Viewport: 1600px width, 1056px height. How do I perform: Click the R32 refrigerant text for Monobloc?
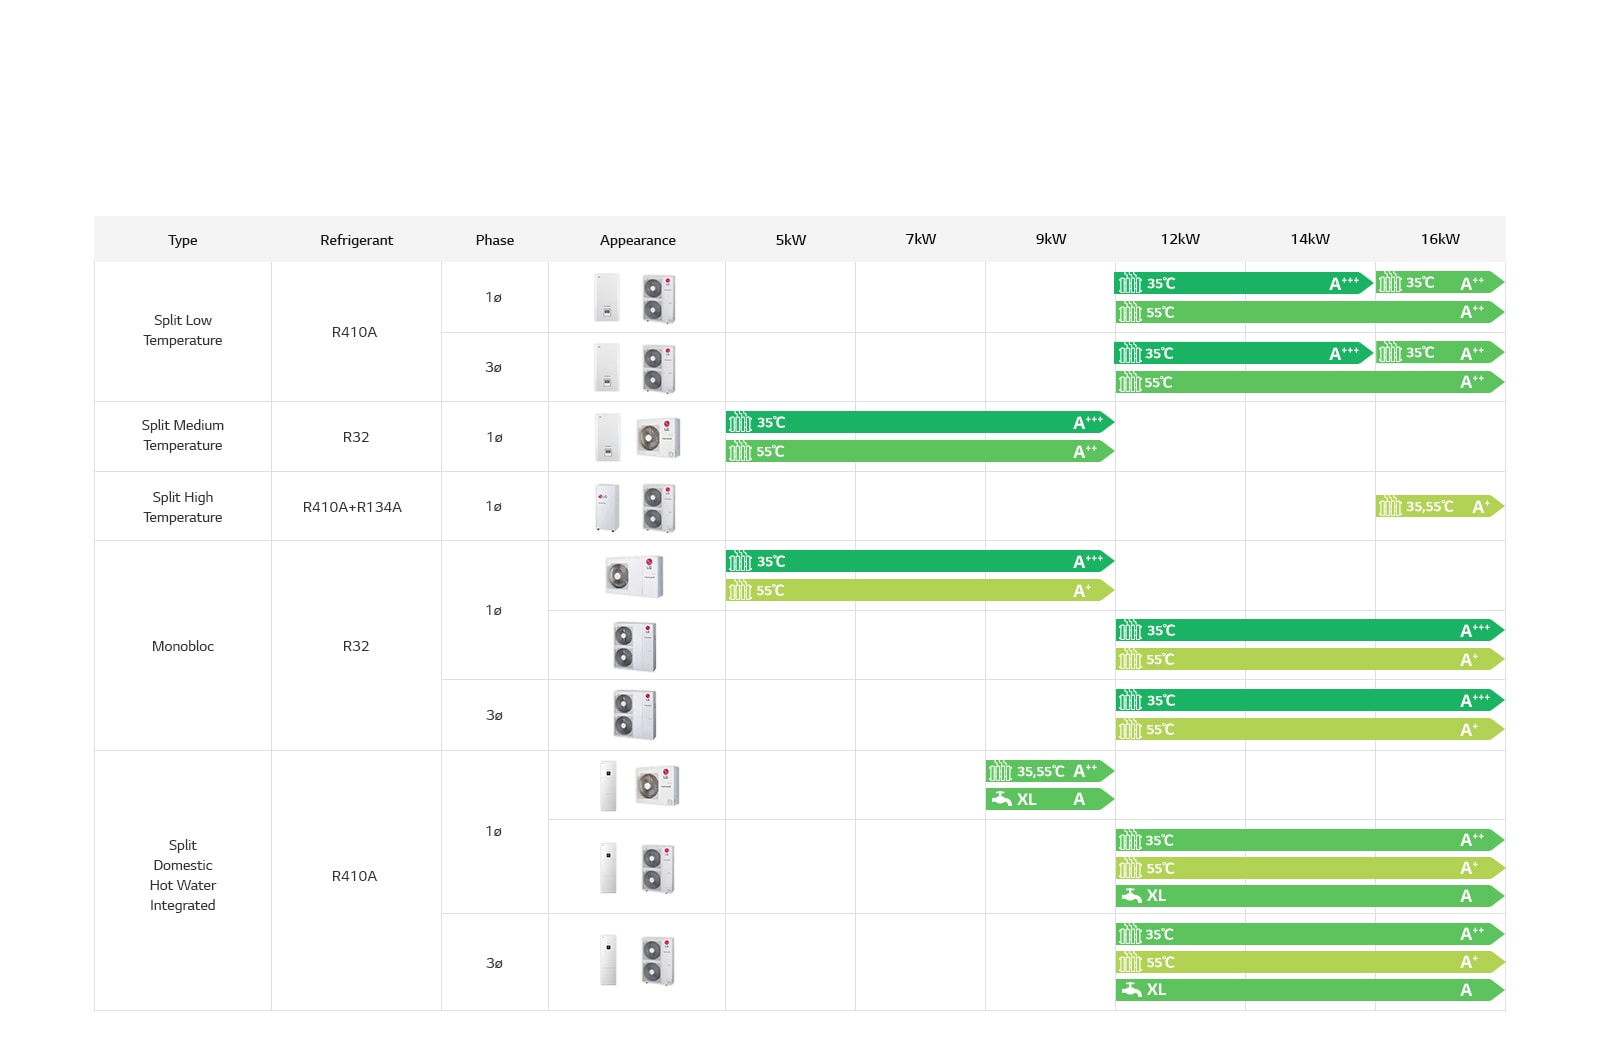click(x=356, y=646)
